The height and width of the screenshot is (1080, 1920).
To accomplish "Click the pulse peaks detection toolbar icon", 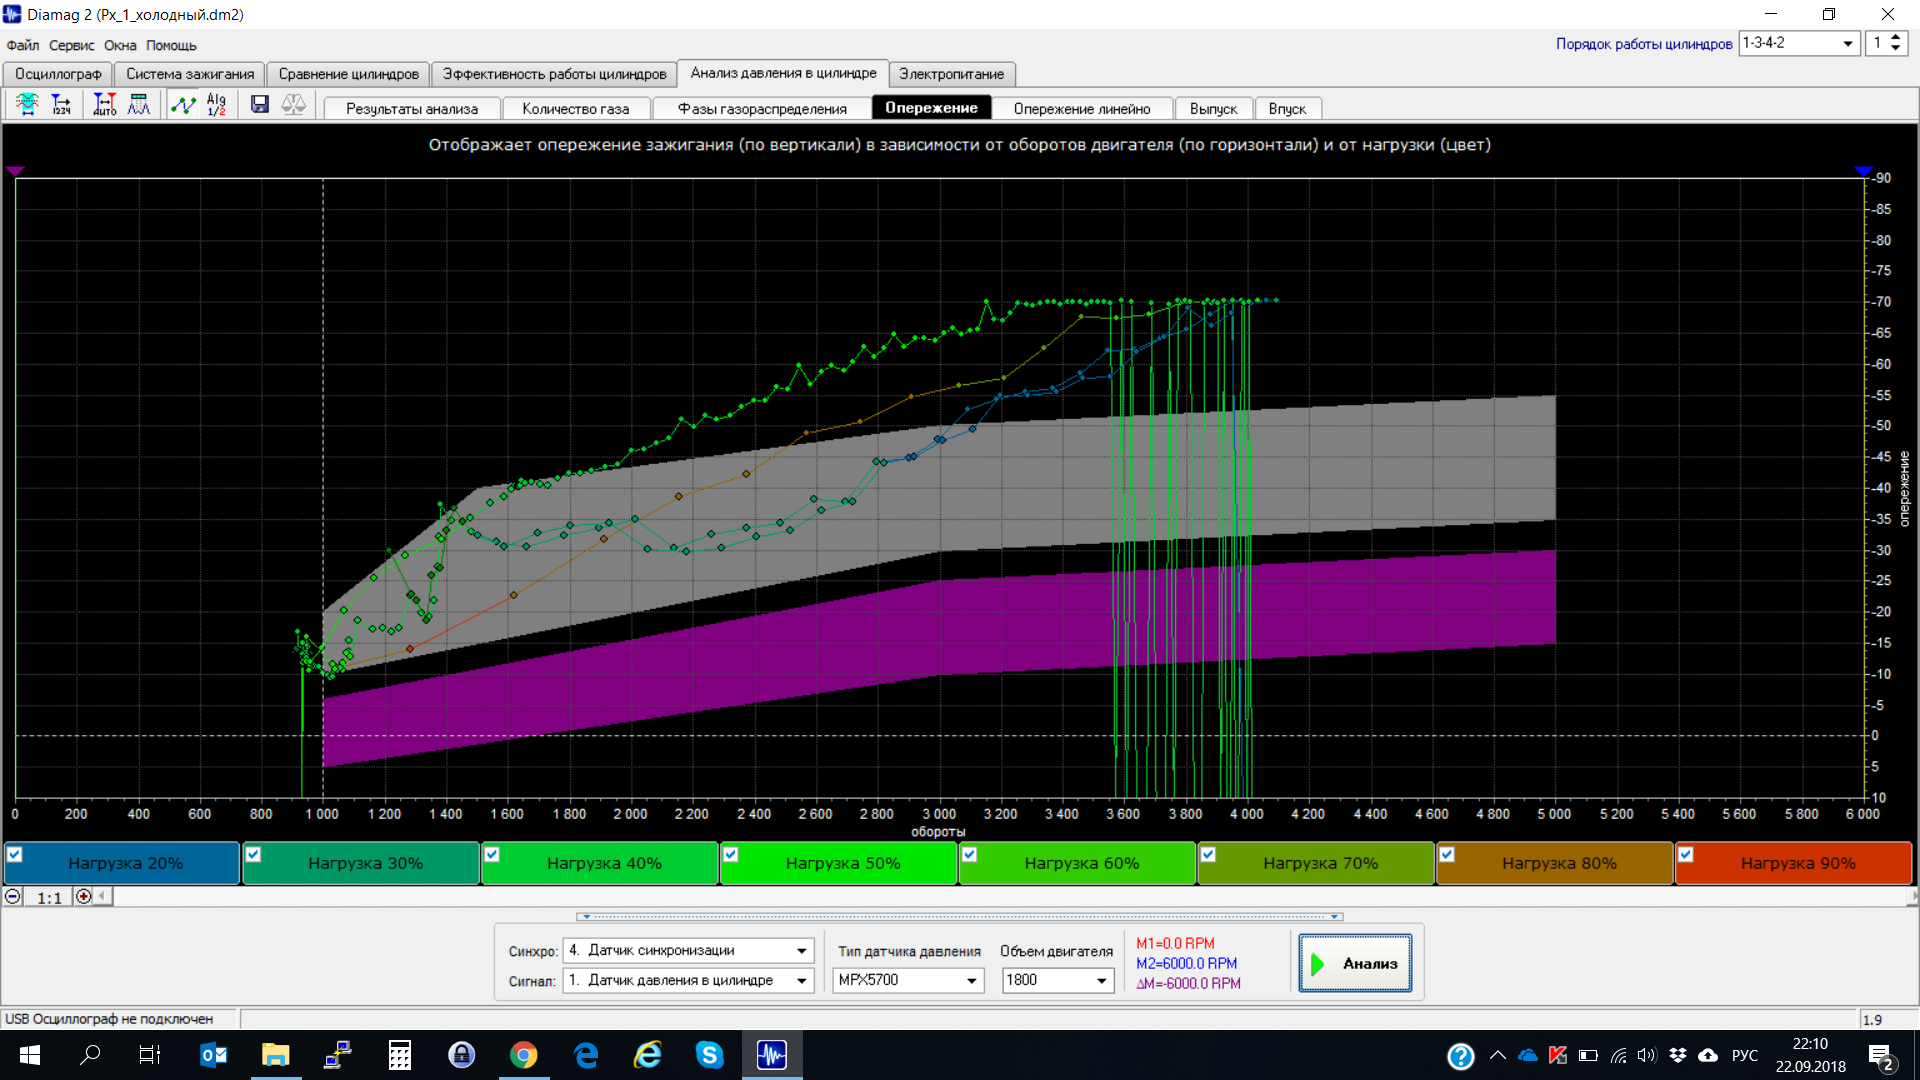I will coord(139,104).
